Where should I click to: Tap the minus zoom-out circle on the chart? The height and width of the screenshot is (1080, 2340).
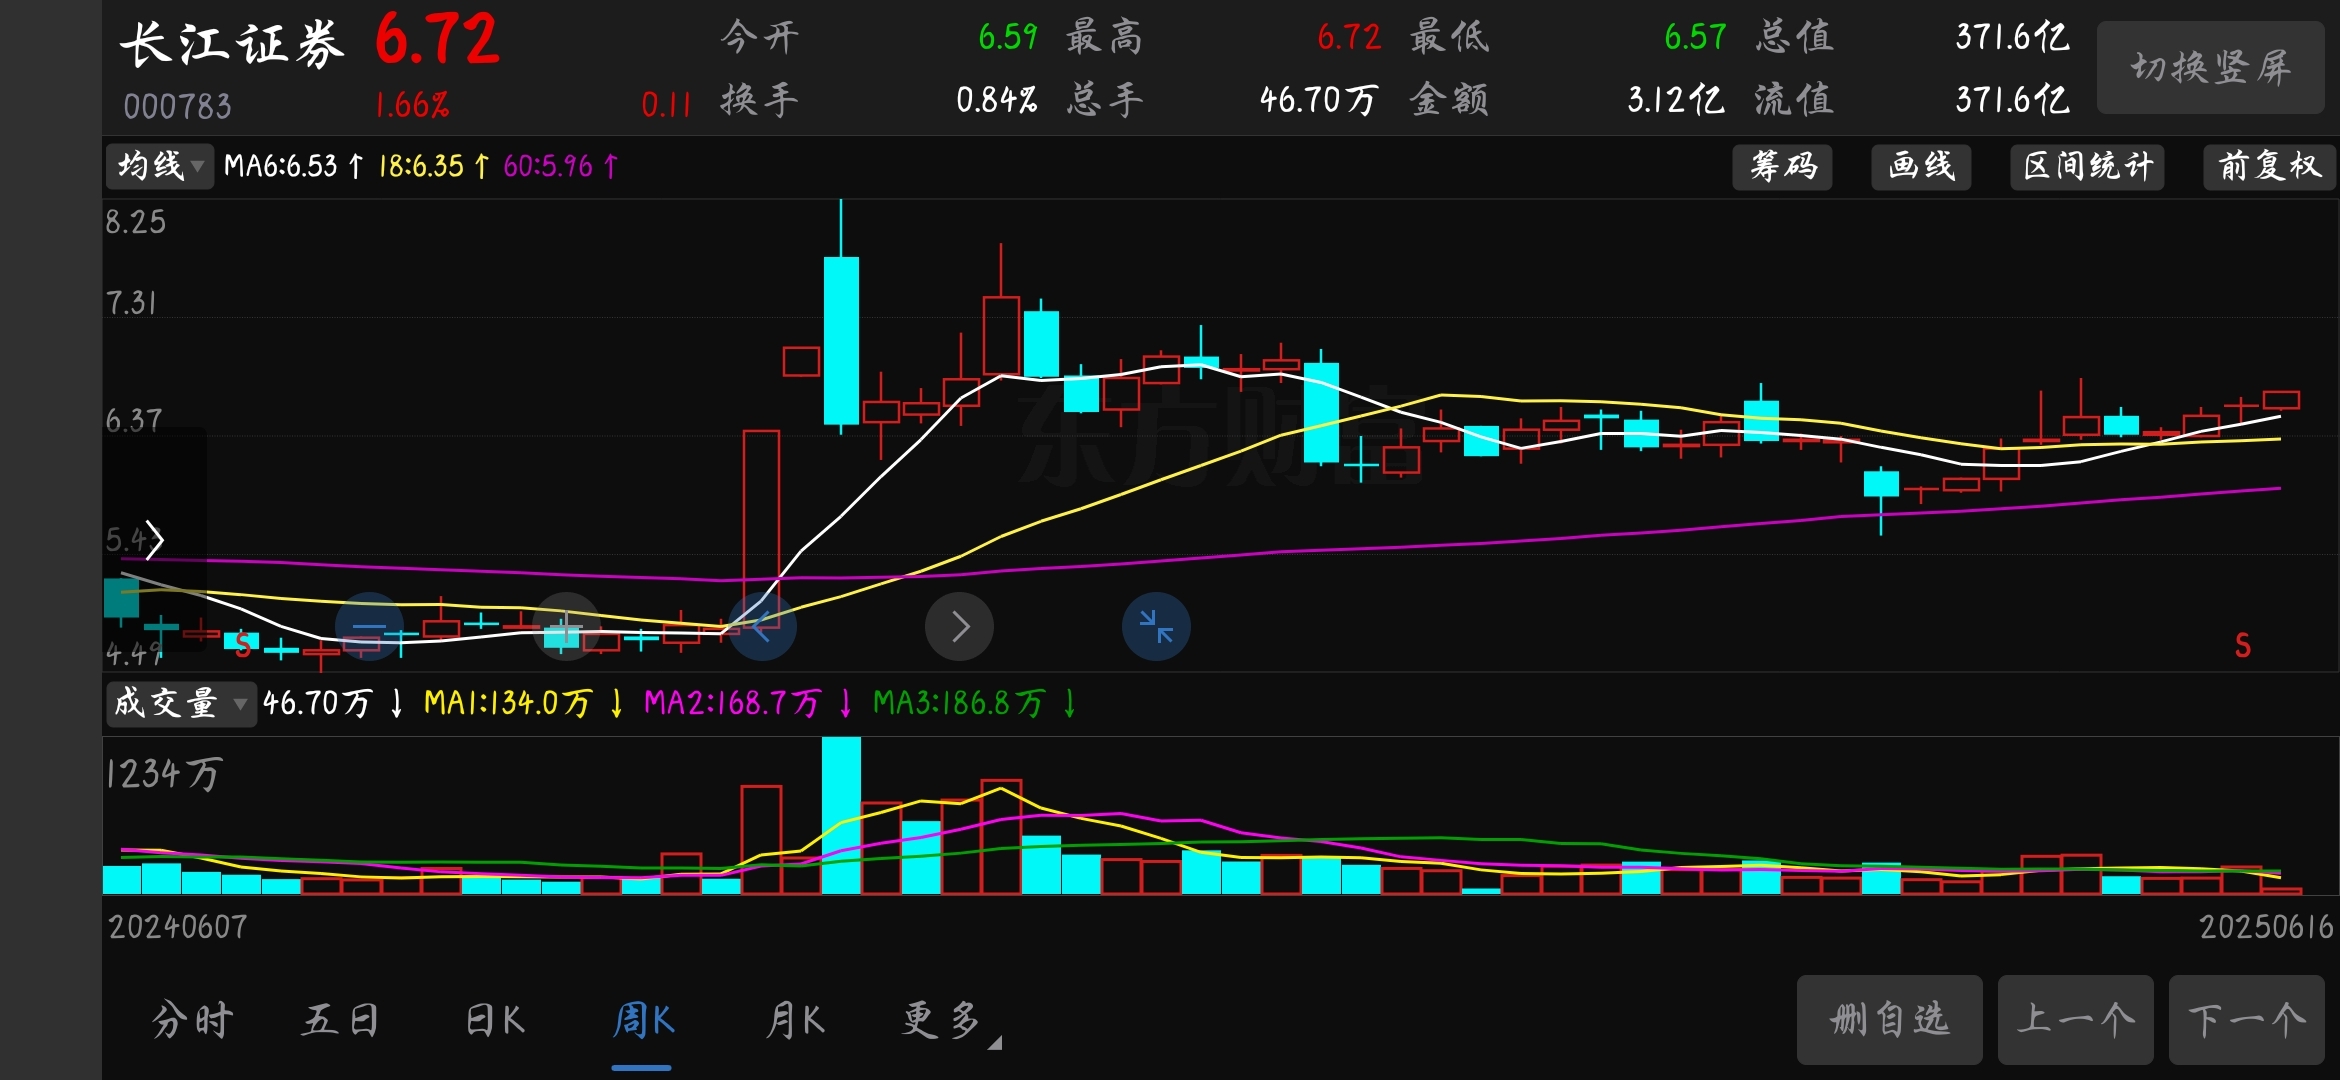pos(369,627)
